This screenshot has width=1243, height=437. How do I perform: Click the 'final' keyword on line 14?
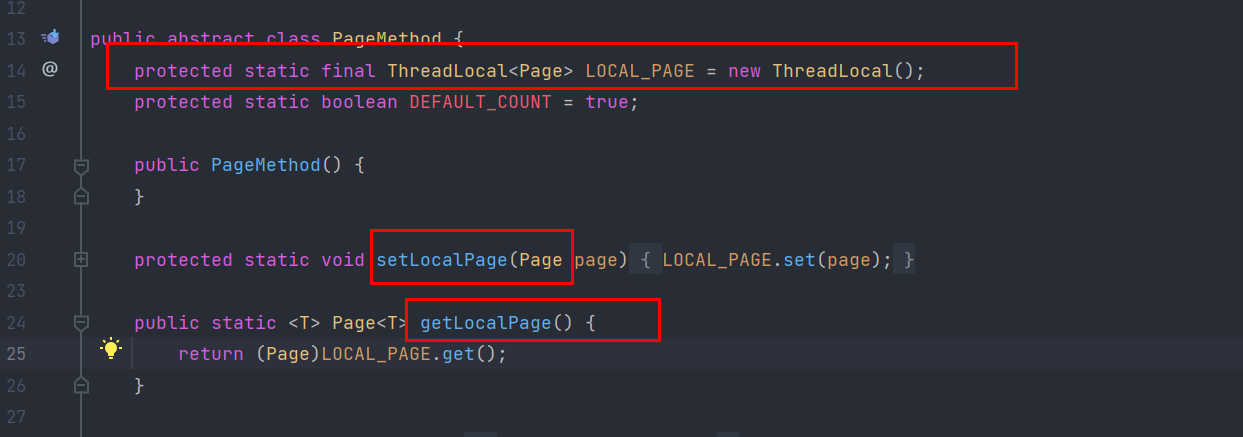348,71
